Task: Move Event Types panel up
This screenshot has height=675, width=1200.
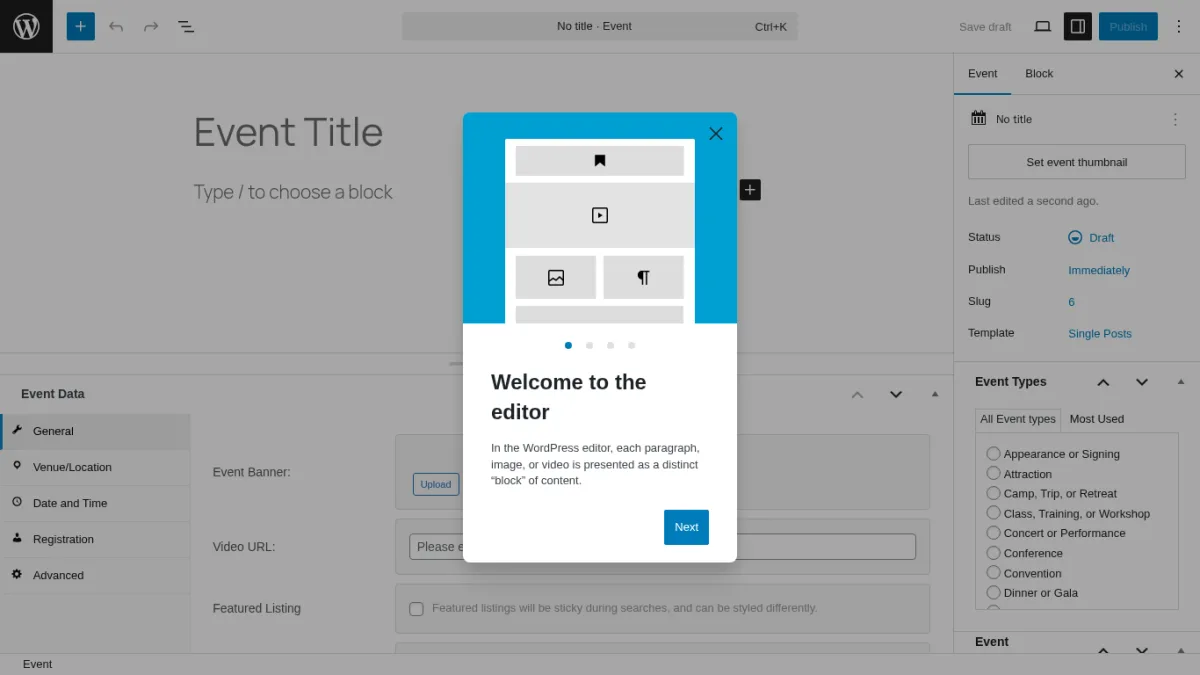Action: 1103,382
